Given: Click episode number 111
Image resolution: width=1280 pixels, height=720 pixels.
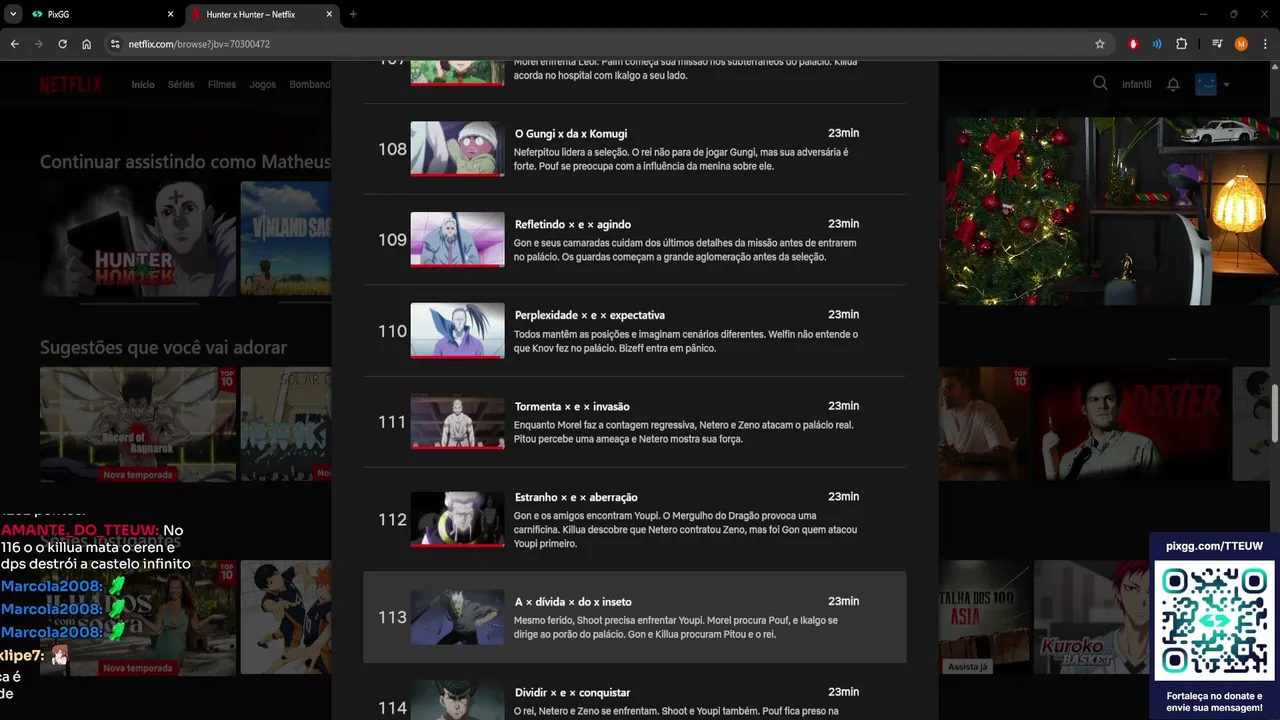Looking at the screenshot, I should click(392, 422).
